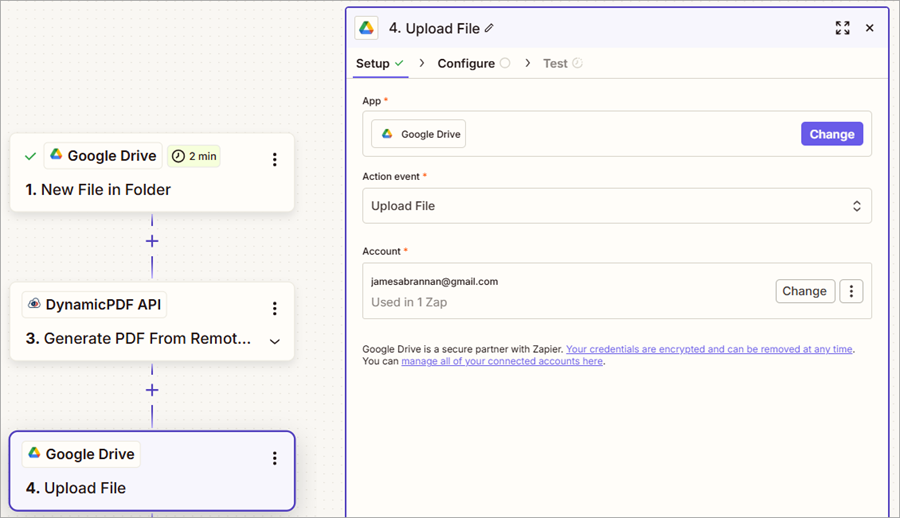
Task: Add a step below New File in Folder
Action: (152, 241)
